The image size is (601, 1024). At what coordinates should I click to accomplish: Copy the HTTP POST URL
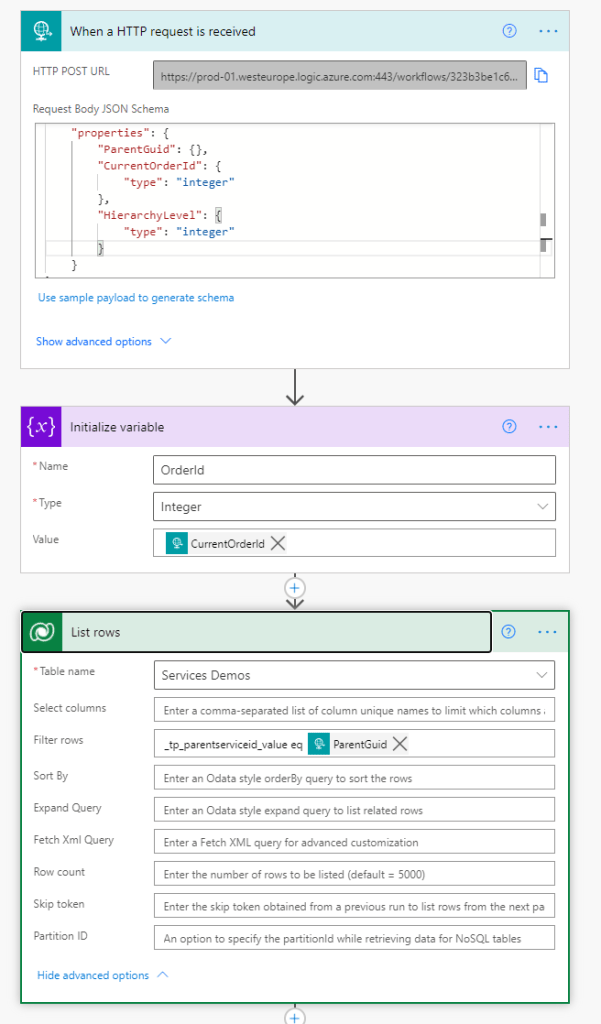tap(541, 76)
